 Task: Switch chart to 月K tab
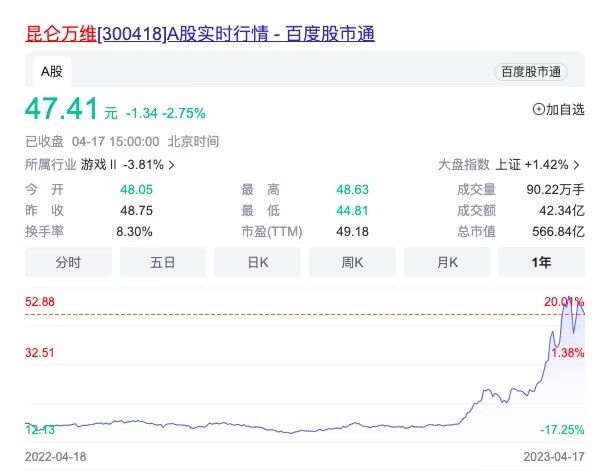[x=447, y=262]
